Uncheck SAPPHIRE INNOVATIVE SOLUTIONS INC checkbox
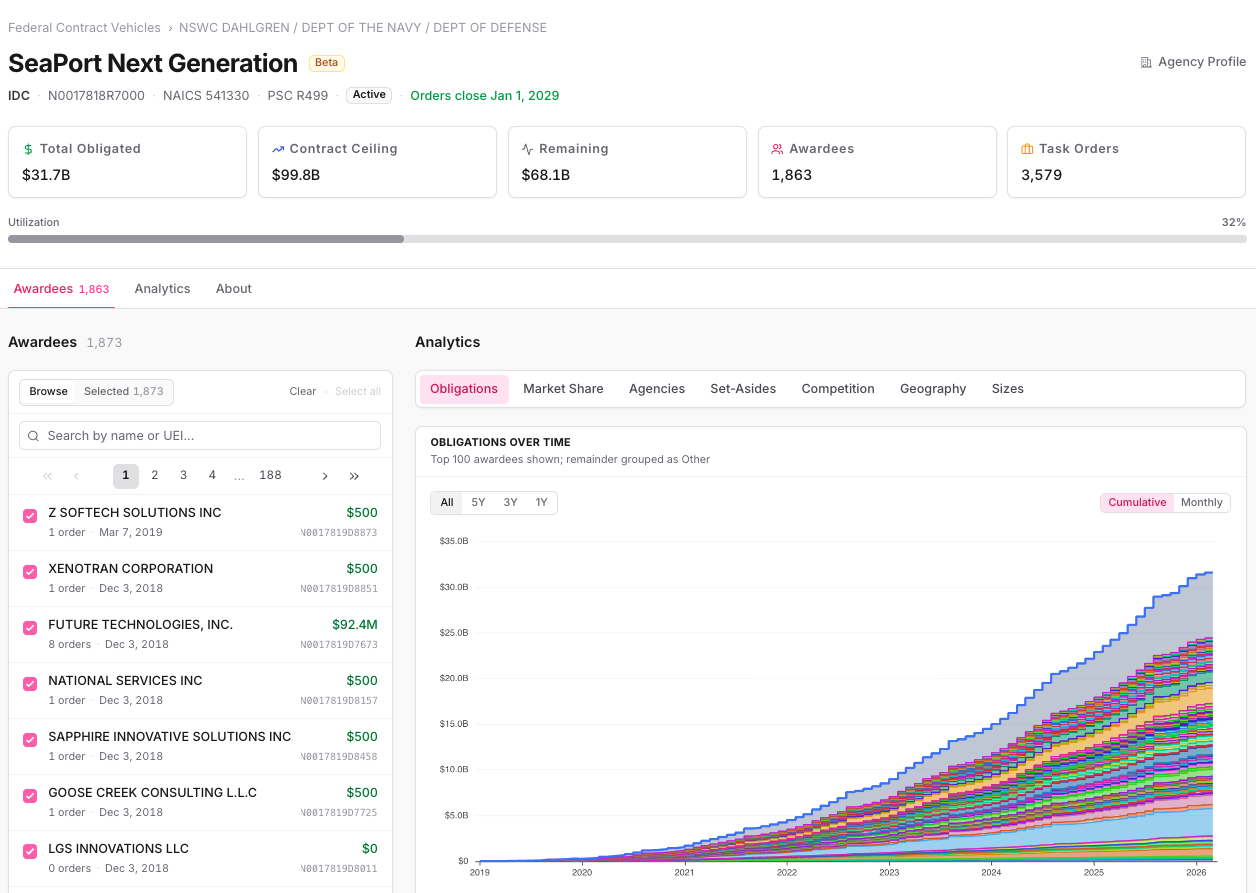This screenshot has height=893, width=1256. 30,740
